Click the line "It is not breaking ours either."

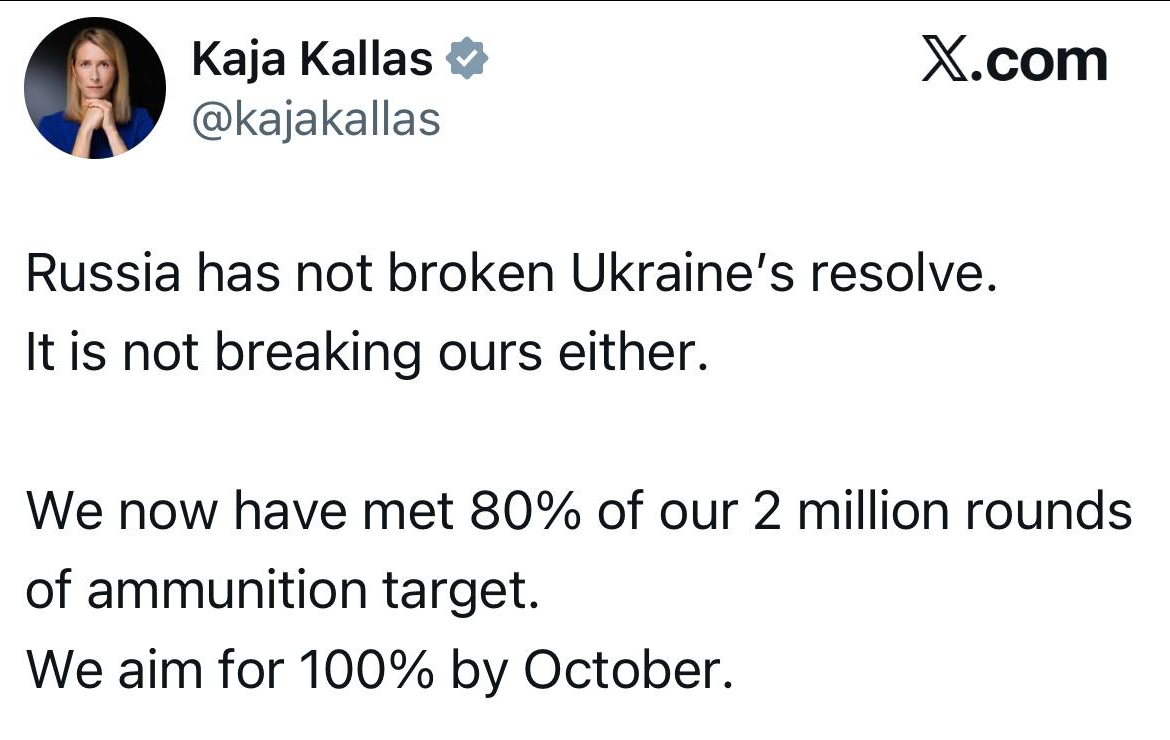tap(366, 354)
